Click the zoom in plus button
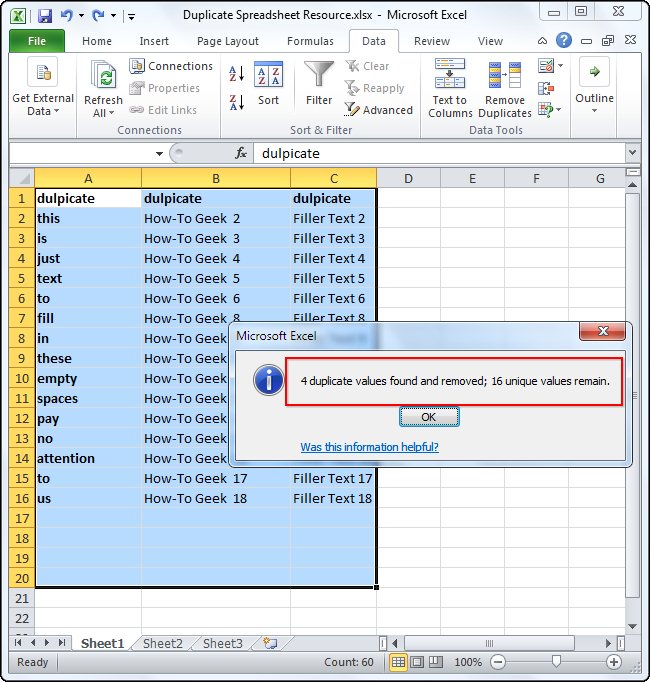Viewport: 650px width, 682px height. click(x=614, y=662)
